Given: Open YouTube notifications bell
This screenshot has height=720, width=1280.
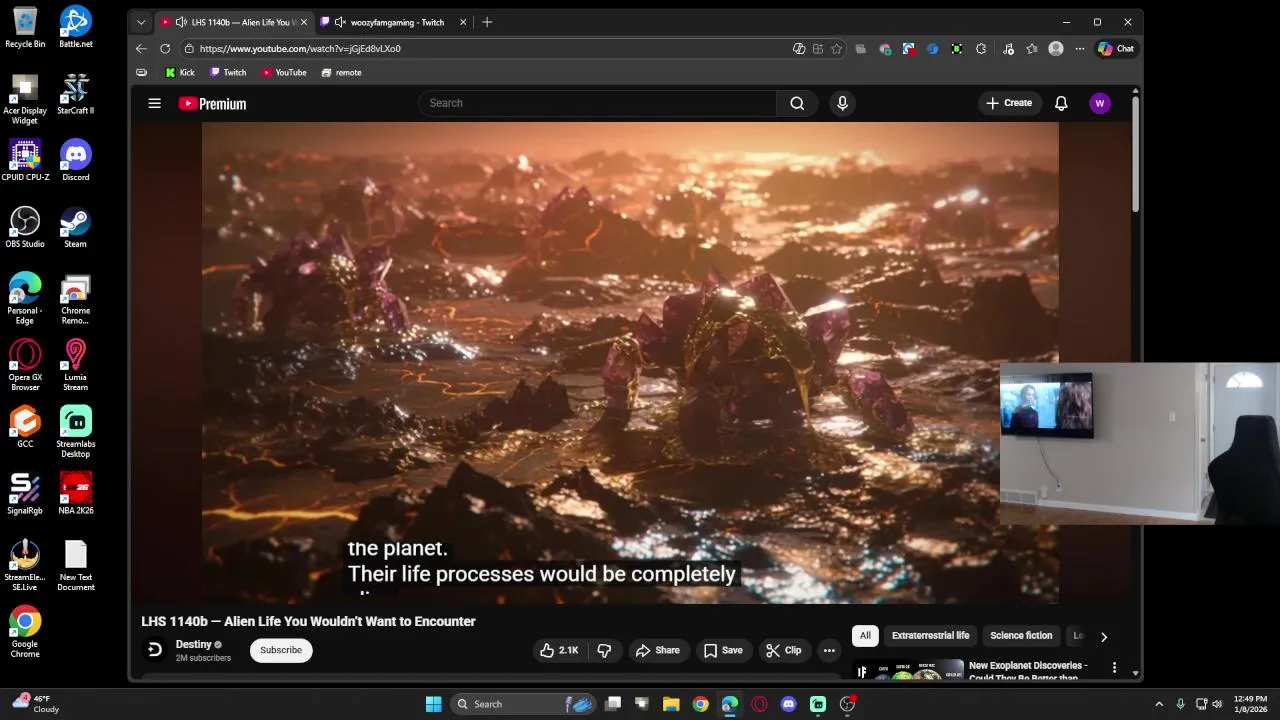Looking at the screenshot, I should [1061, 103].
